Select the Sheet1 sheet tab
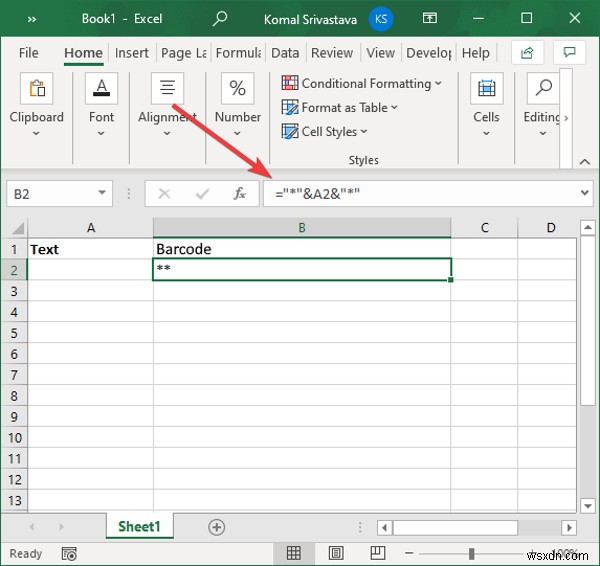600x566 pixels. click(139, 527)
